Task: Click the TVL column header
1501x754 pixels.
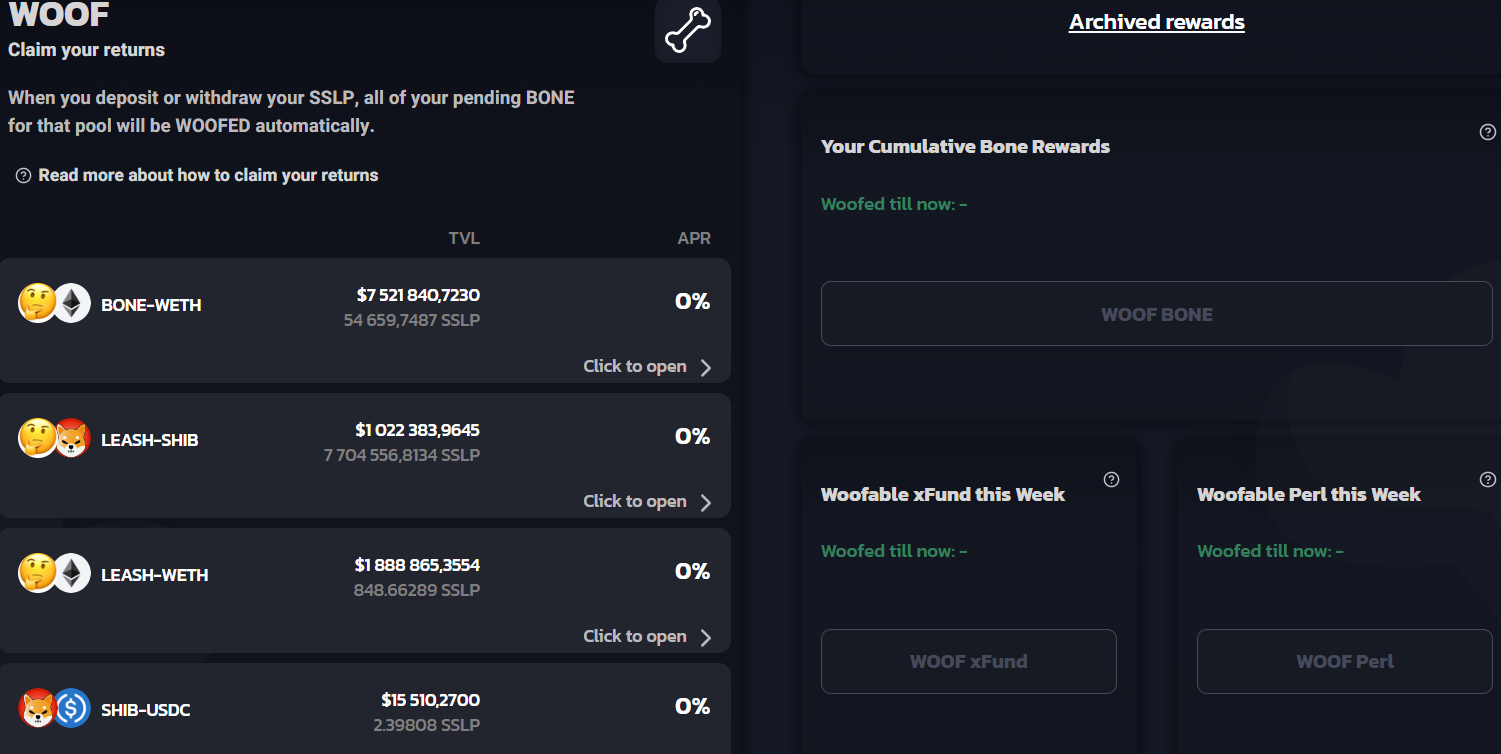Action: 464,238
